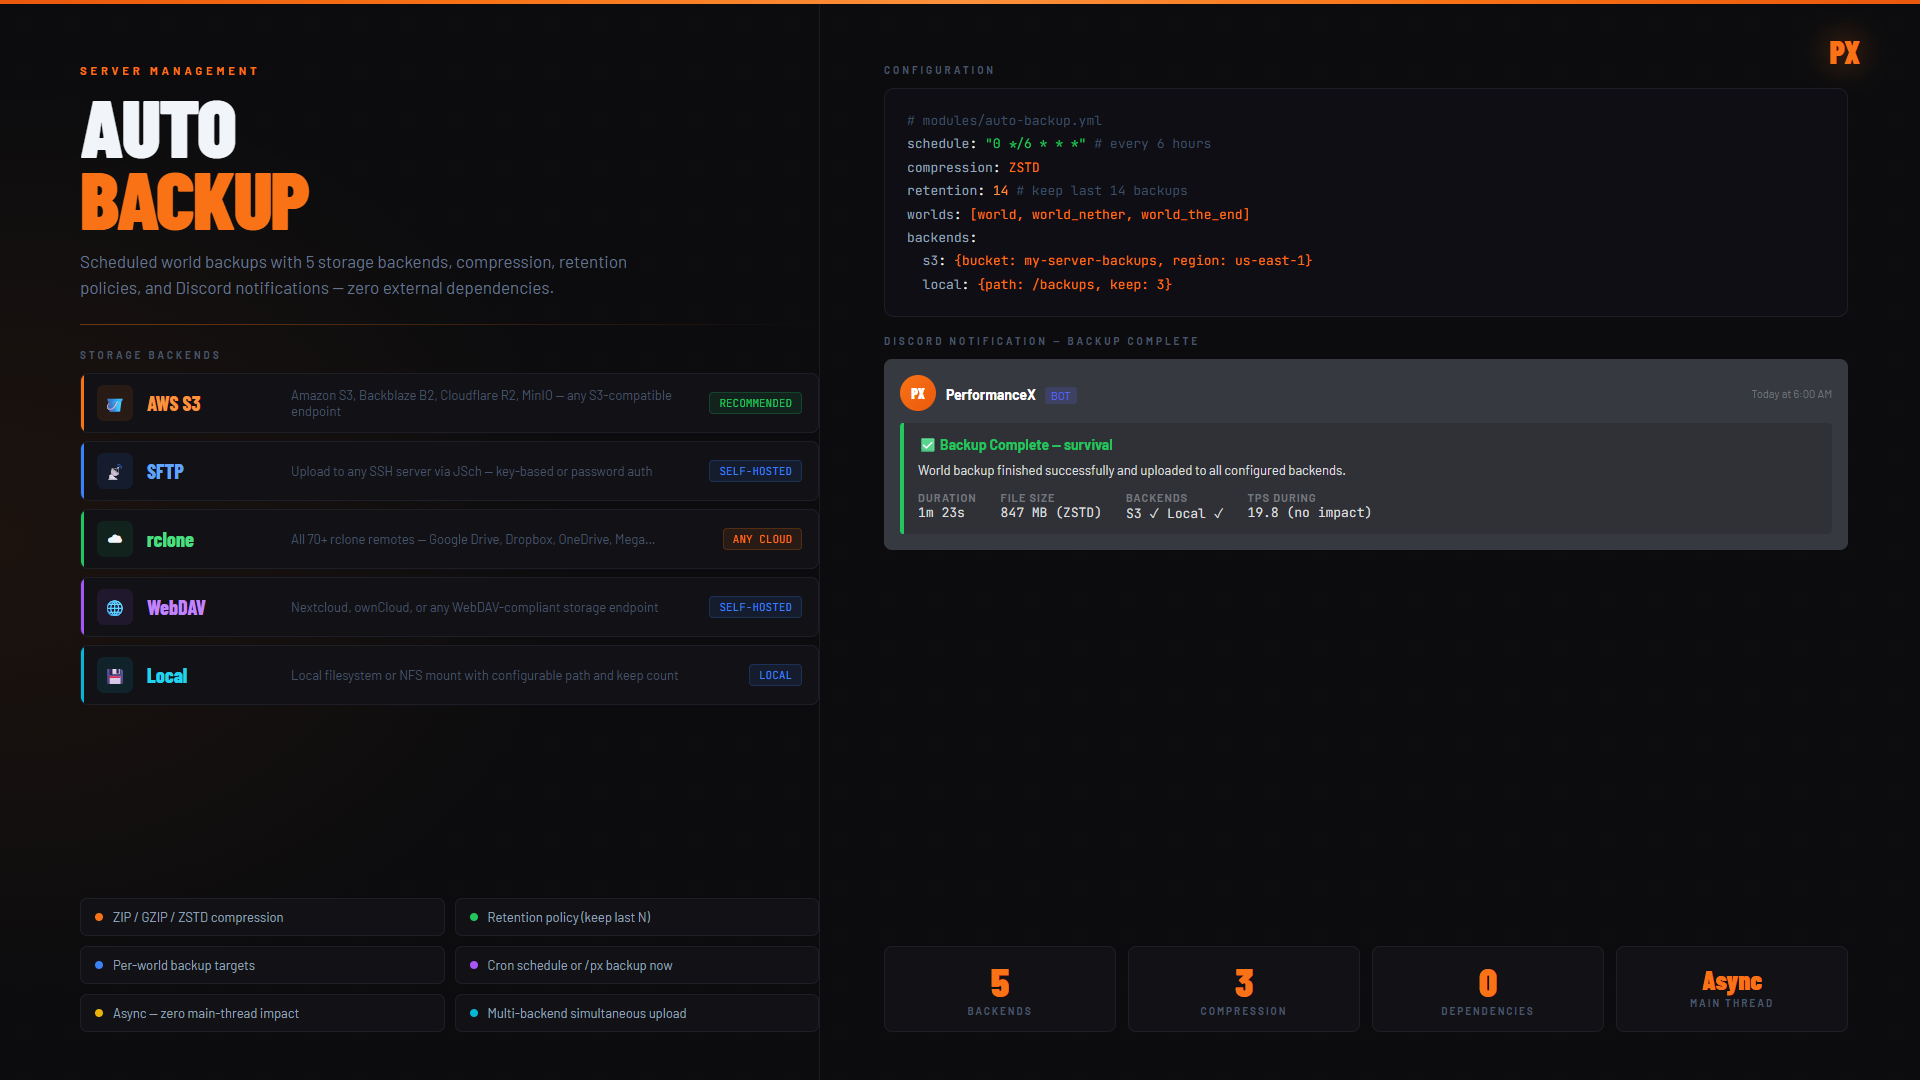This screenshot has width=1920, height=1080.
Task: Click the green checkmark on Backup Complete
Action: pyautogui.click(x=927, y=445)
